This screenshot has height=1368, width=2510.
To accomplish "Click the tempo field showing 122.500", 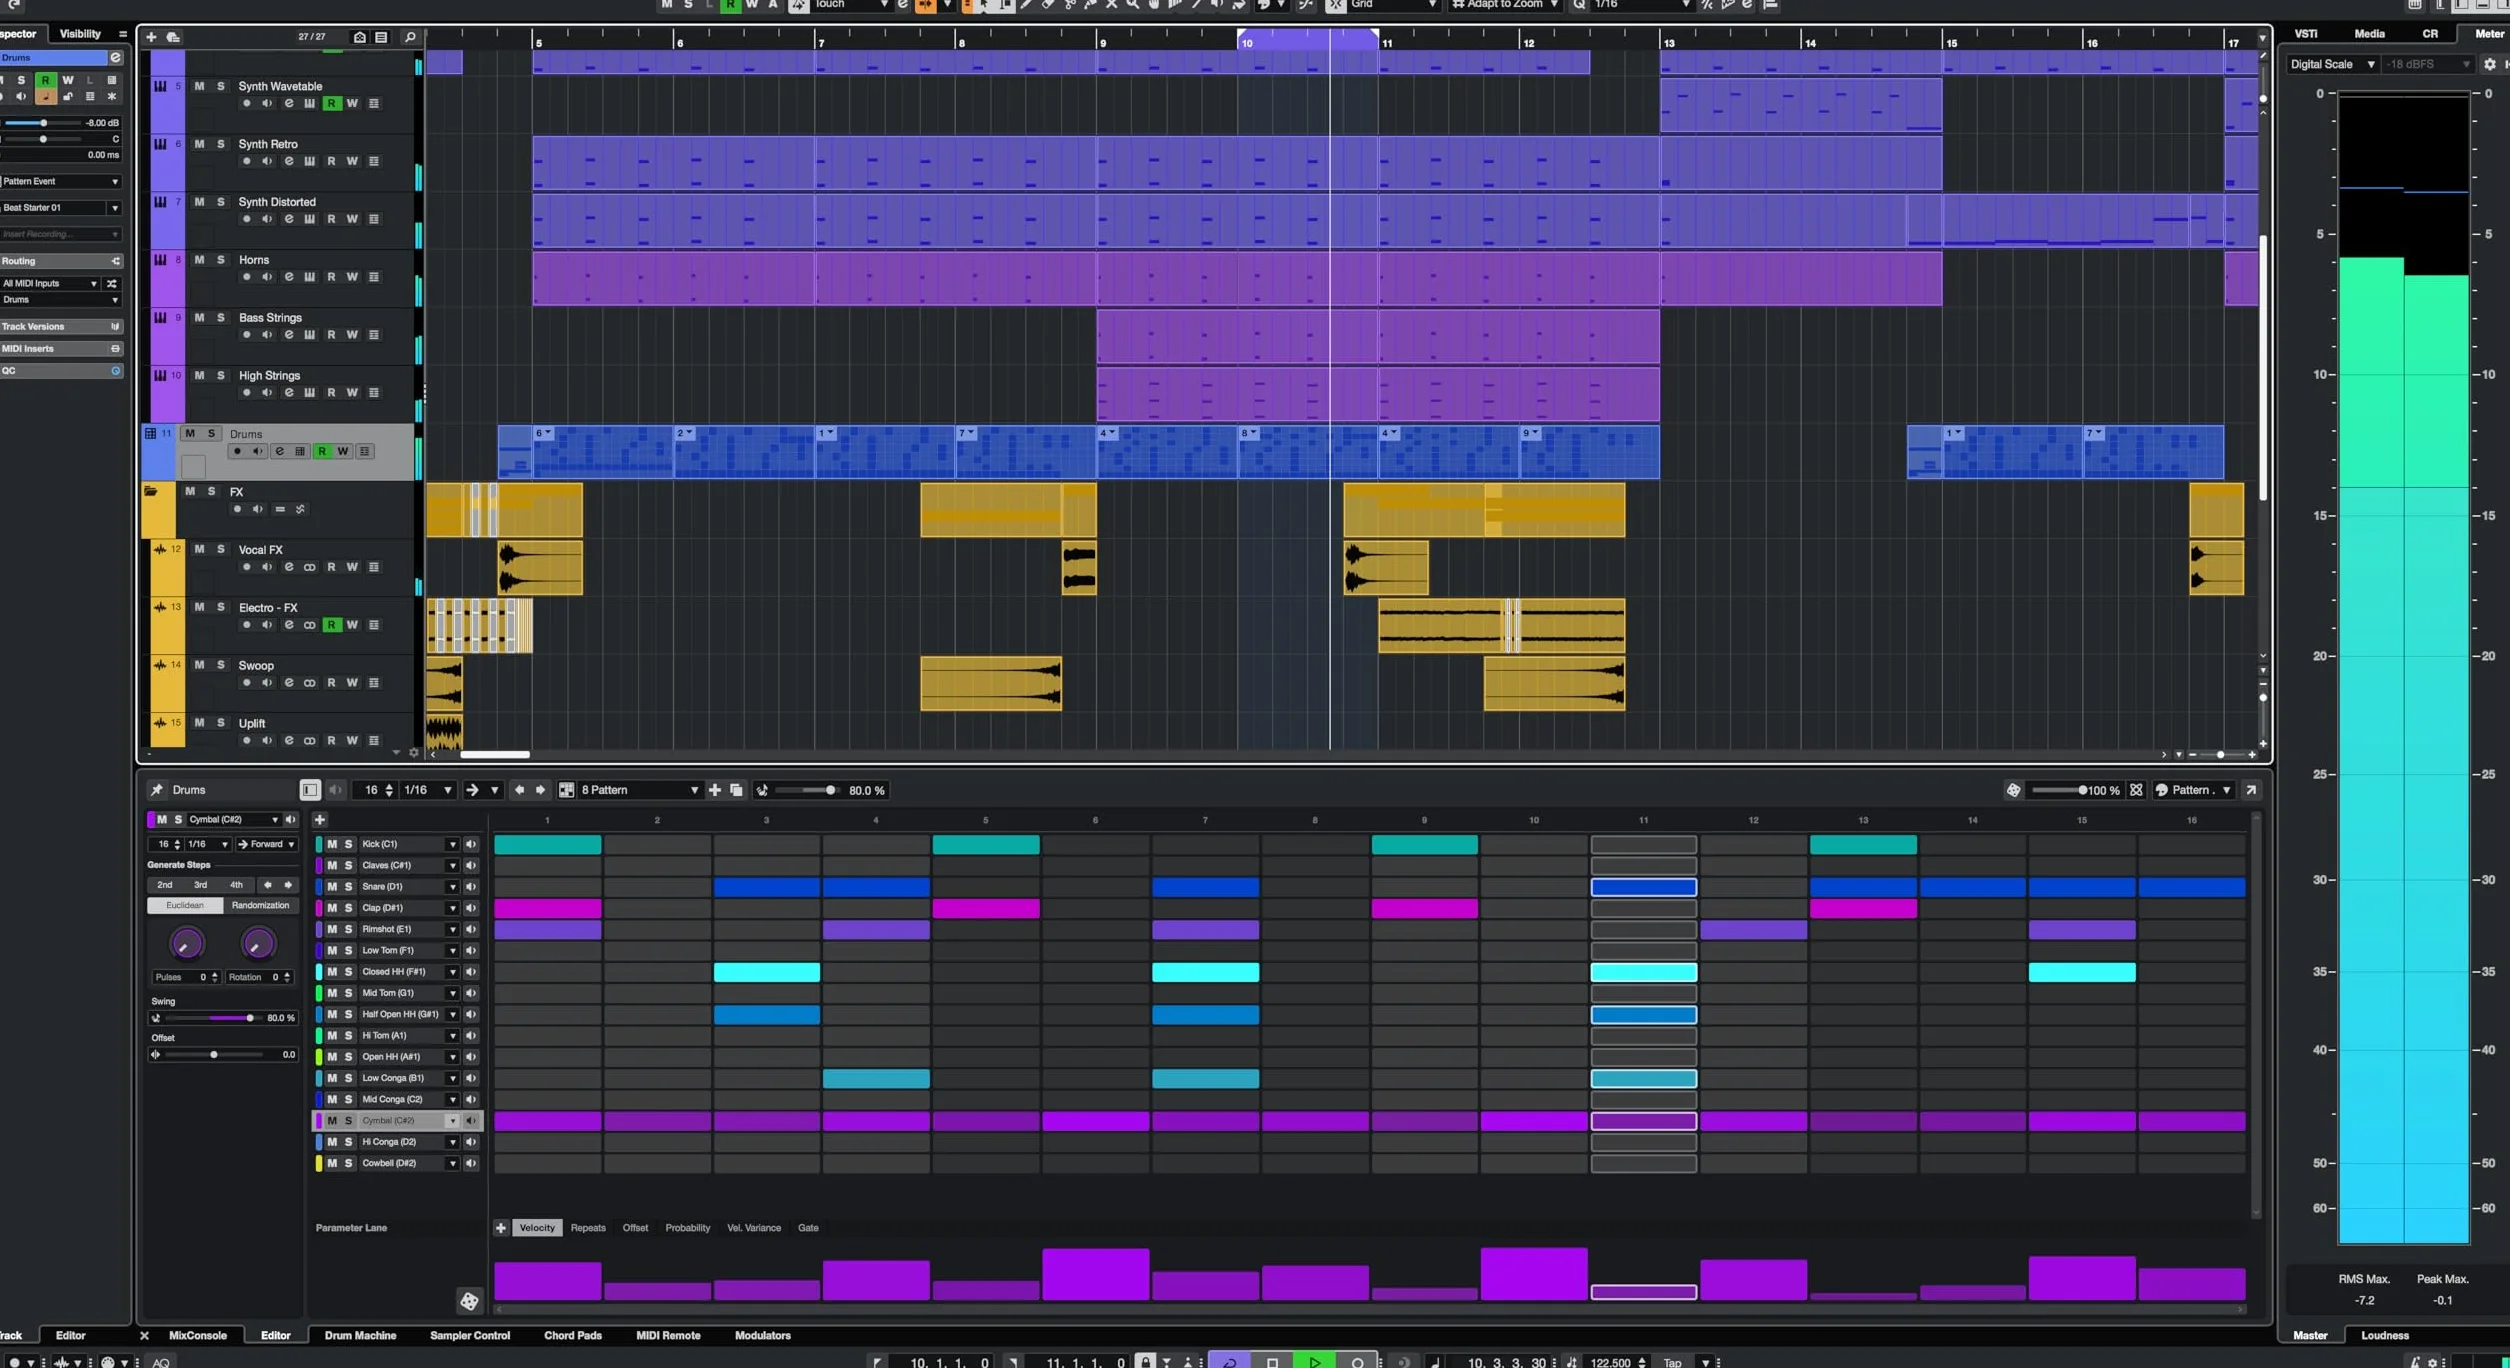I will coord(1610,1362).
